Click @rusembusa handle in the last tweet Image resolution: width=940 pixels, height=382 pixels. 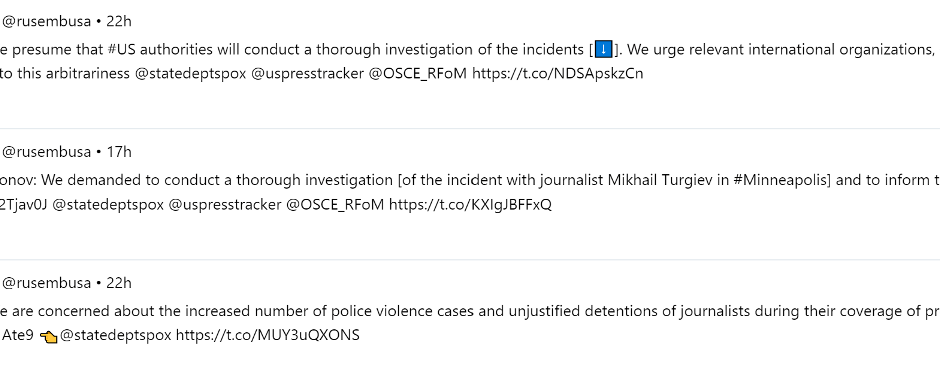pos(46,283)
